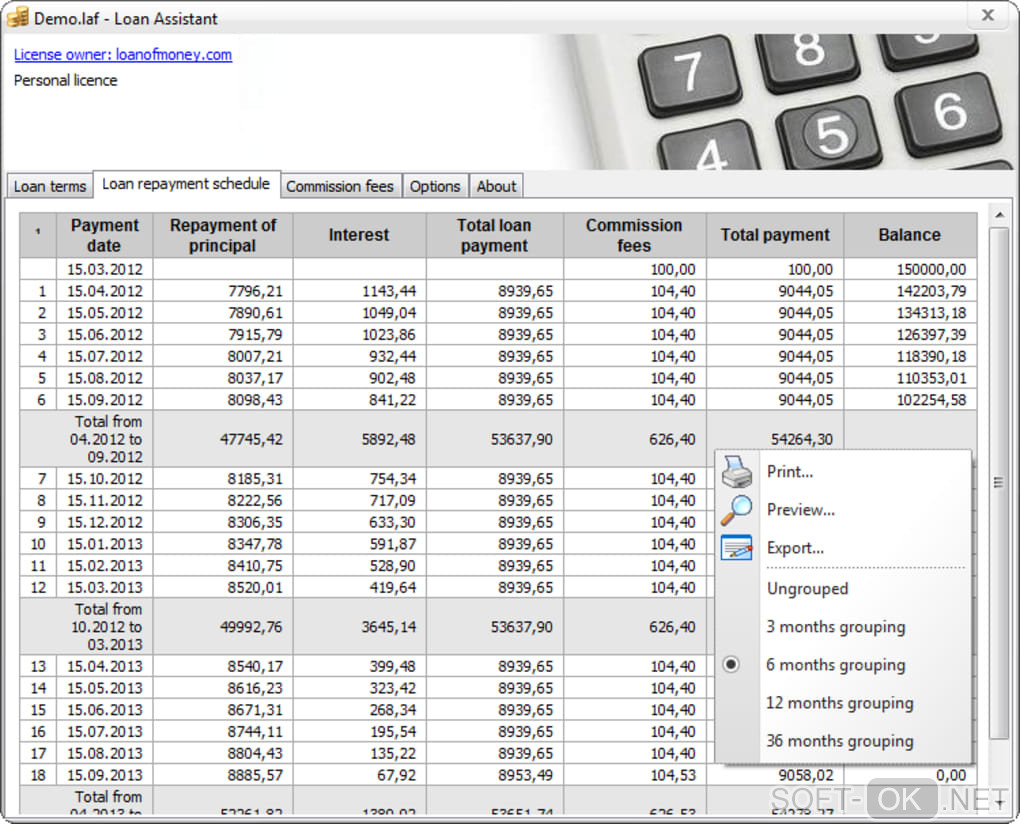The width and height of the screenshot is (1020, 824).
Task: Click the Commission fees column header
Action: [x=634, y=235]
